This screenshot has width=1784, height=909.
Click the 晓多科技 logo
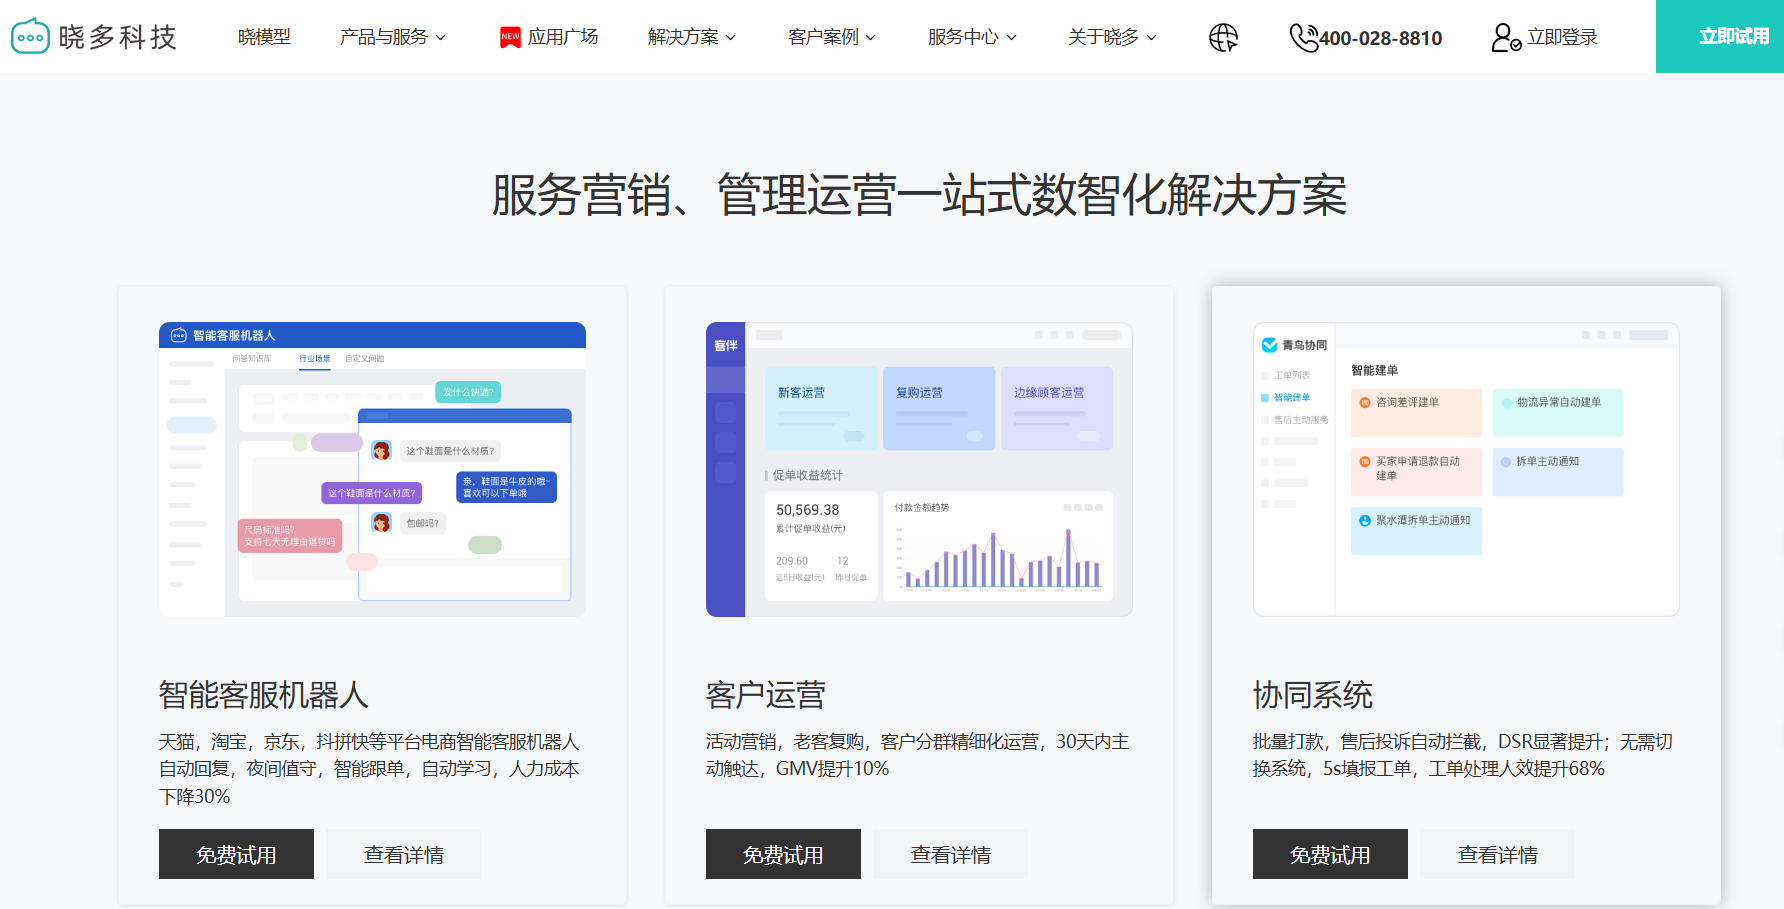(x=94, y=37)
